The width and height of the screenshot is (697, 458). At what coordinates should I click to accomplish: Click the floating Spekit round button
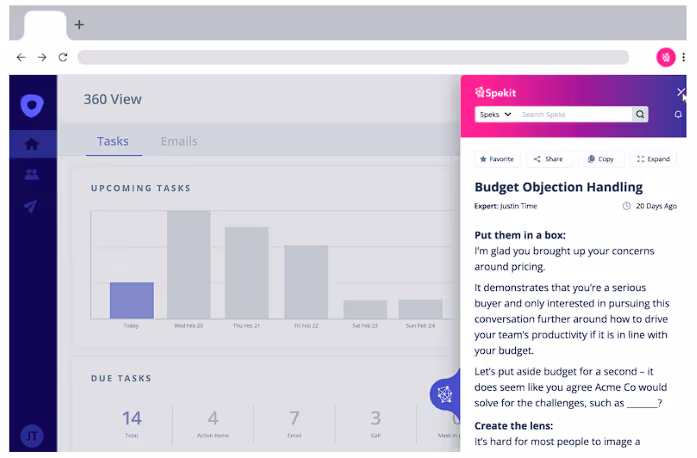pyautogui.click(x=445, y=394)
